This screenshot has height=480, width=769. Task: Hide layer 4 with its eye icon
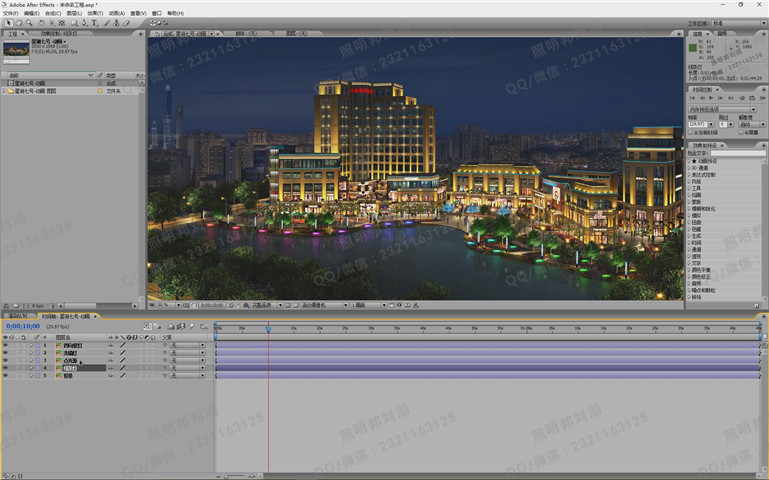click(5, 368)
